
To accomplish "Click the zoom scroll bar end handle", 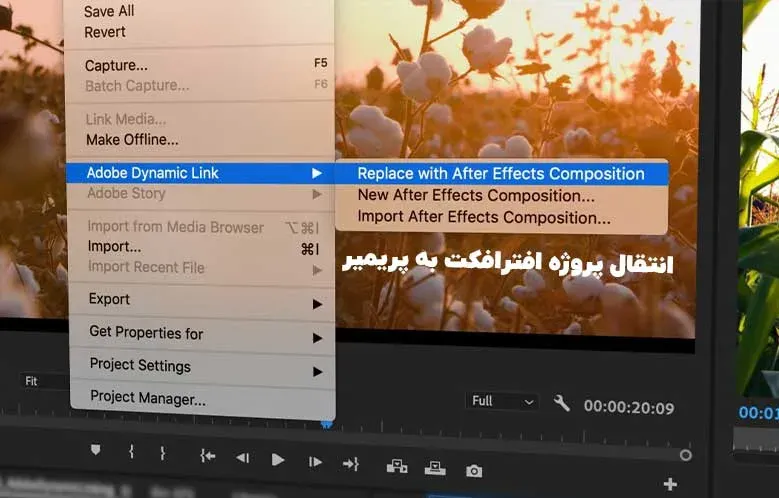I will [686, 455].
